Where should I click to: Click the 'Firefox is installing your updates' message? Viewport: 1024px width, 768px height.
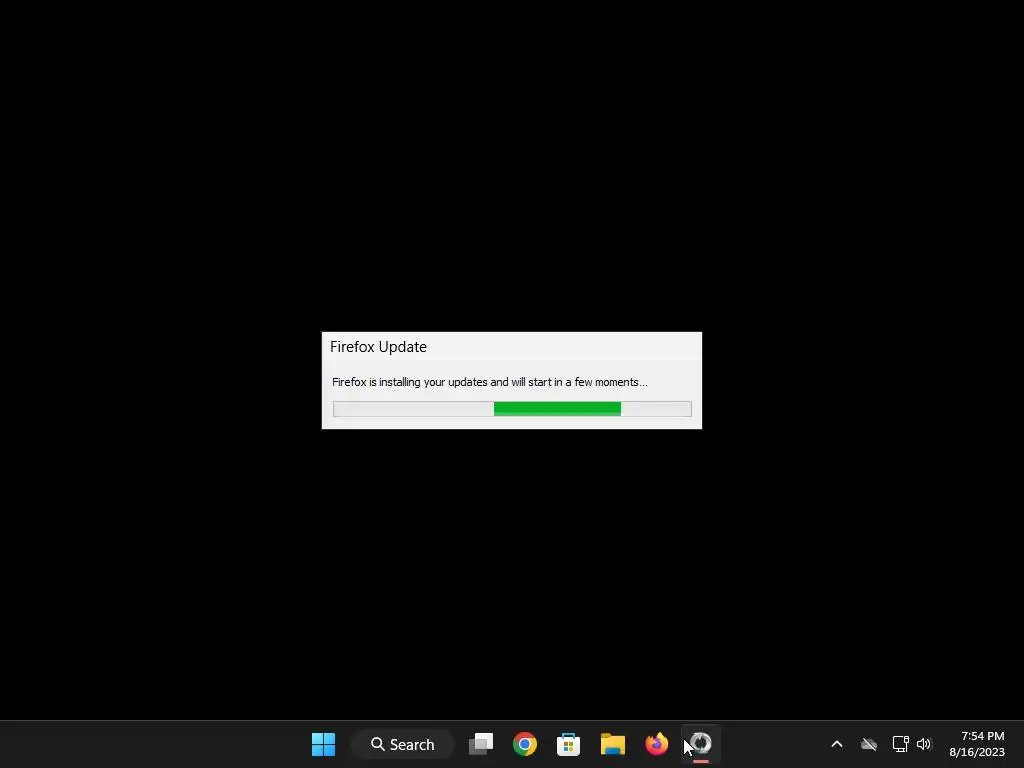(490, 382)
